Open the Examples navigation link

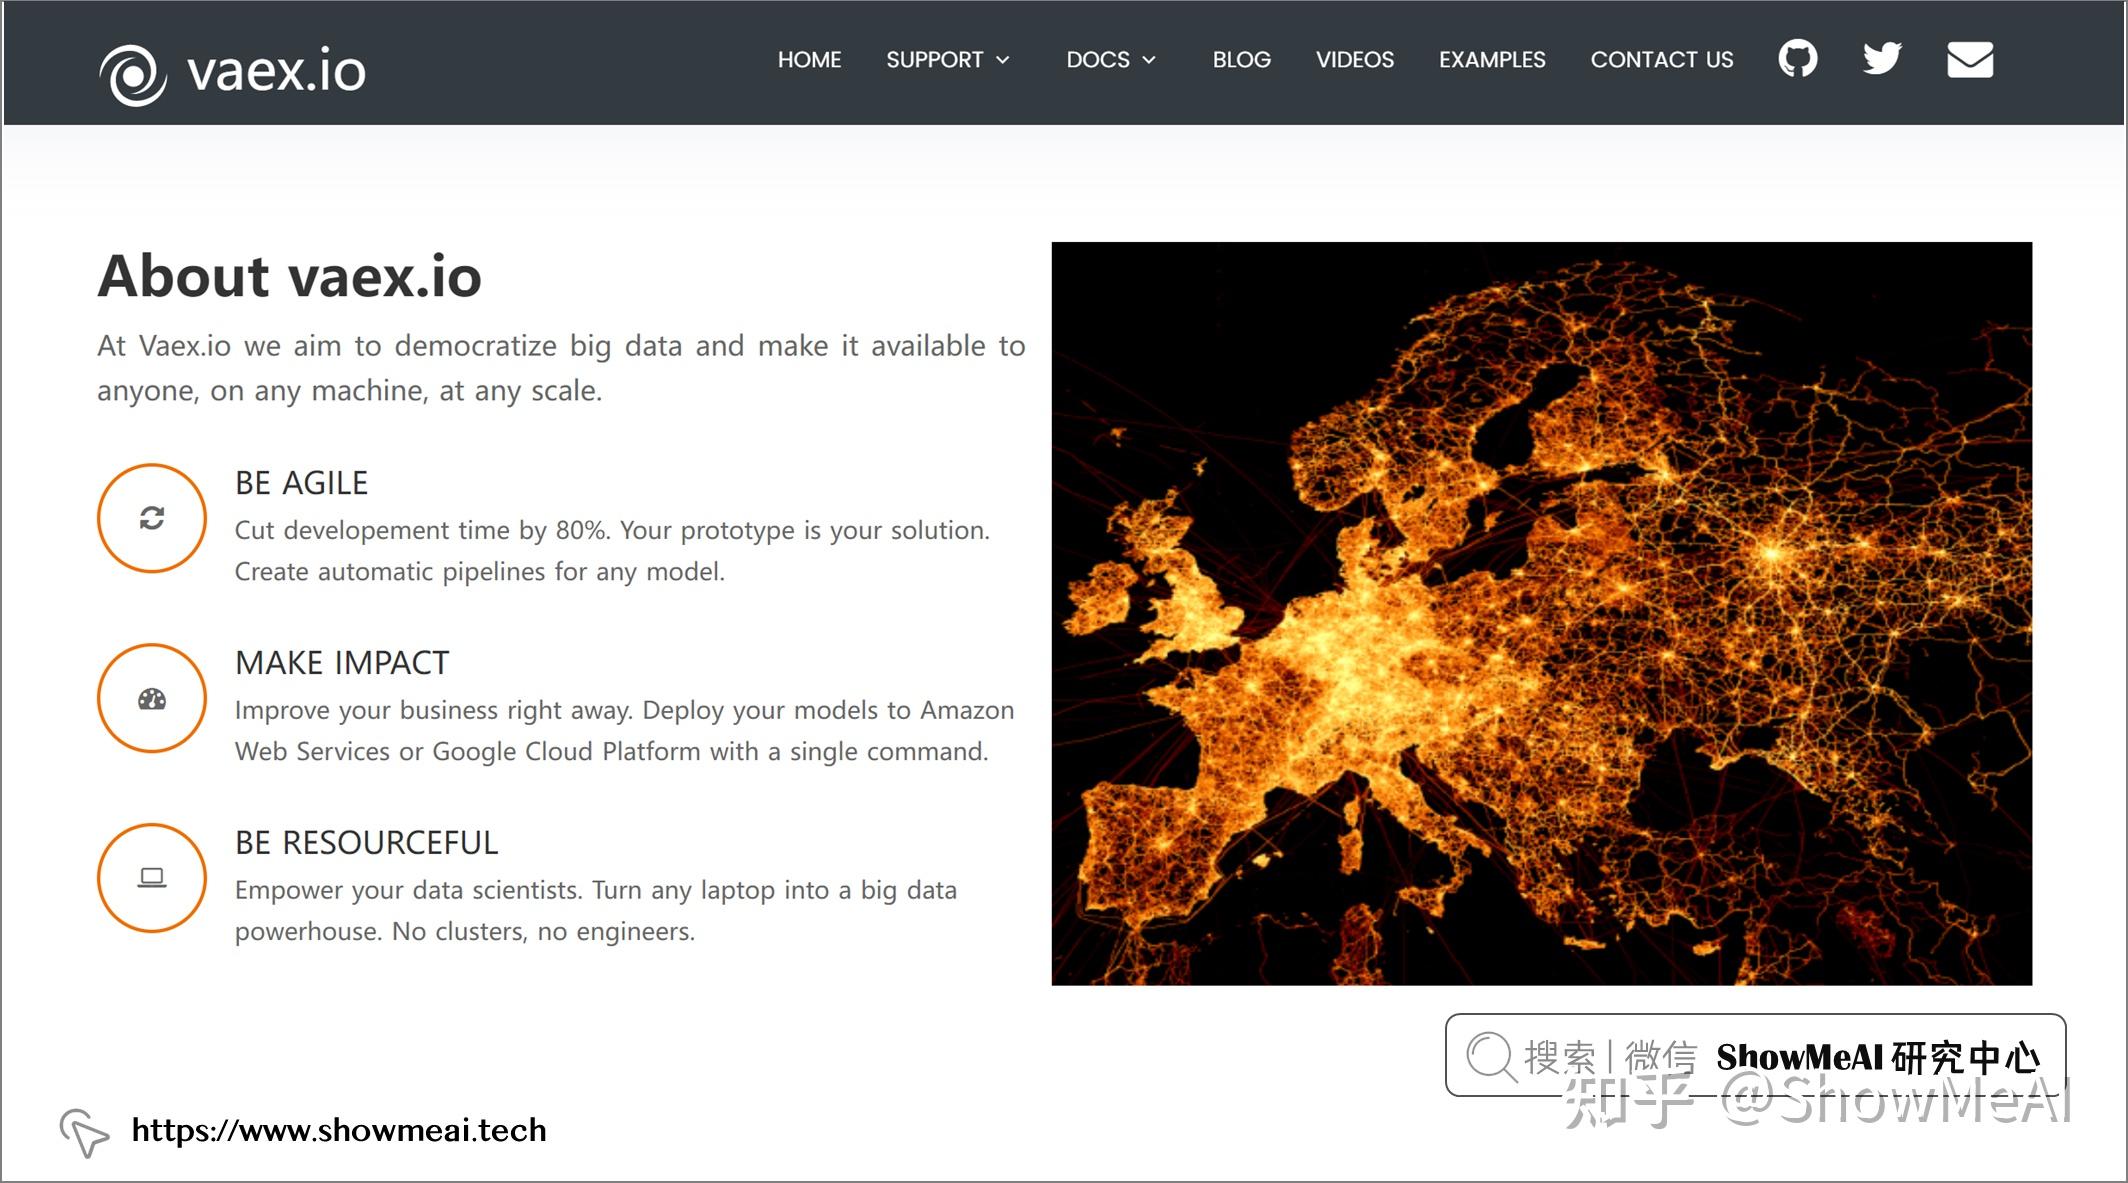click(1491, 60)
